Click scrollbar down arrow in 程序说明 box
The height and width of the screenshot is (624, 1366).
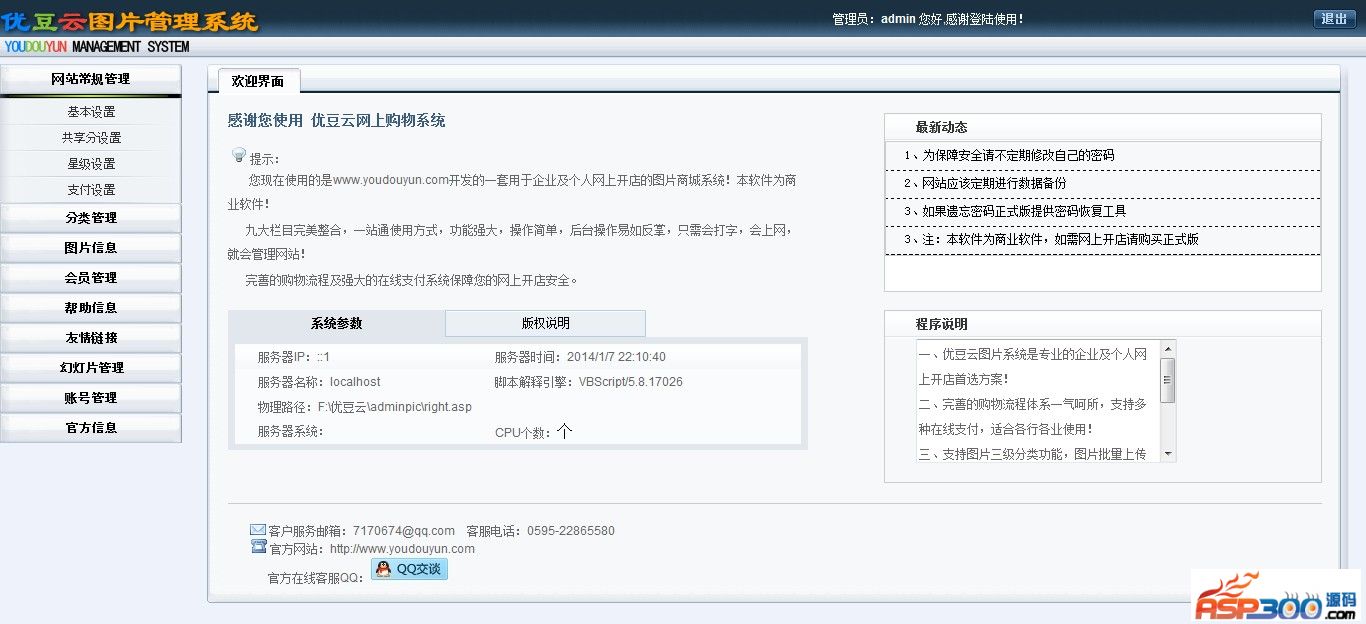1167,455
